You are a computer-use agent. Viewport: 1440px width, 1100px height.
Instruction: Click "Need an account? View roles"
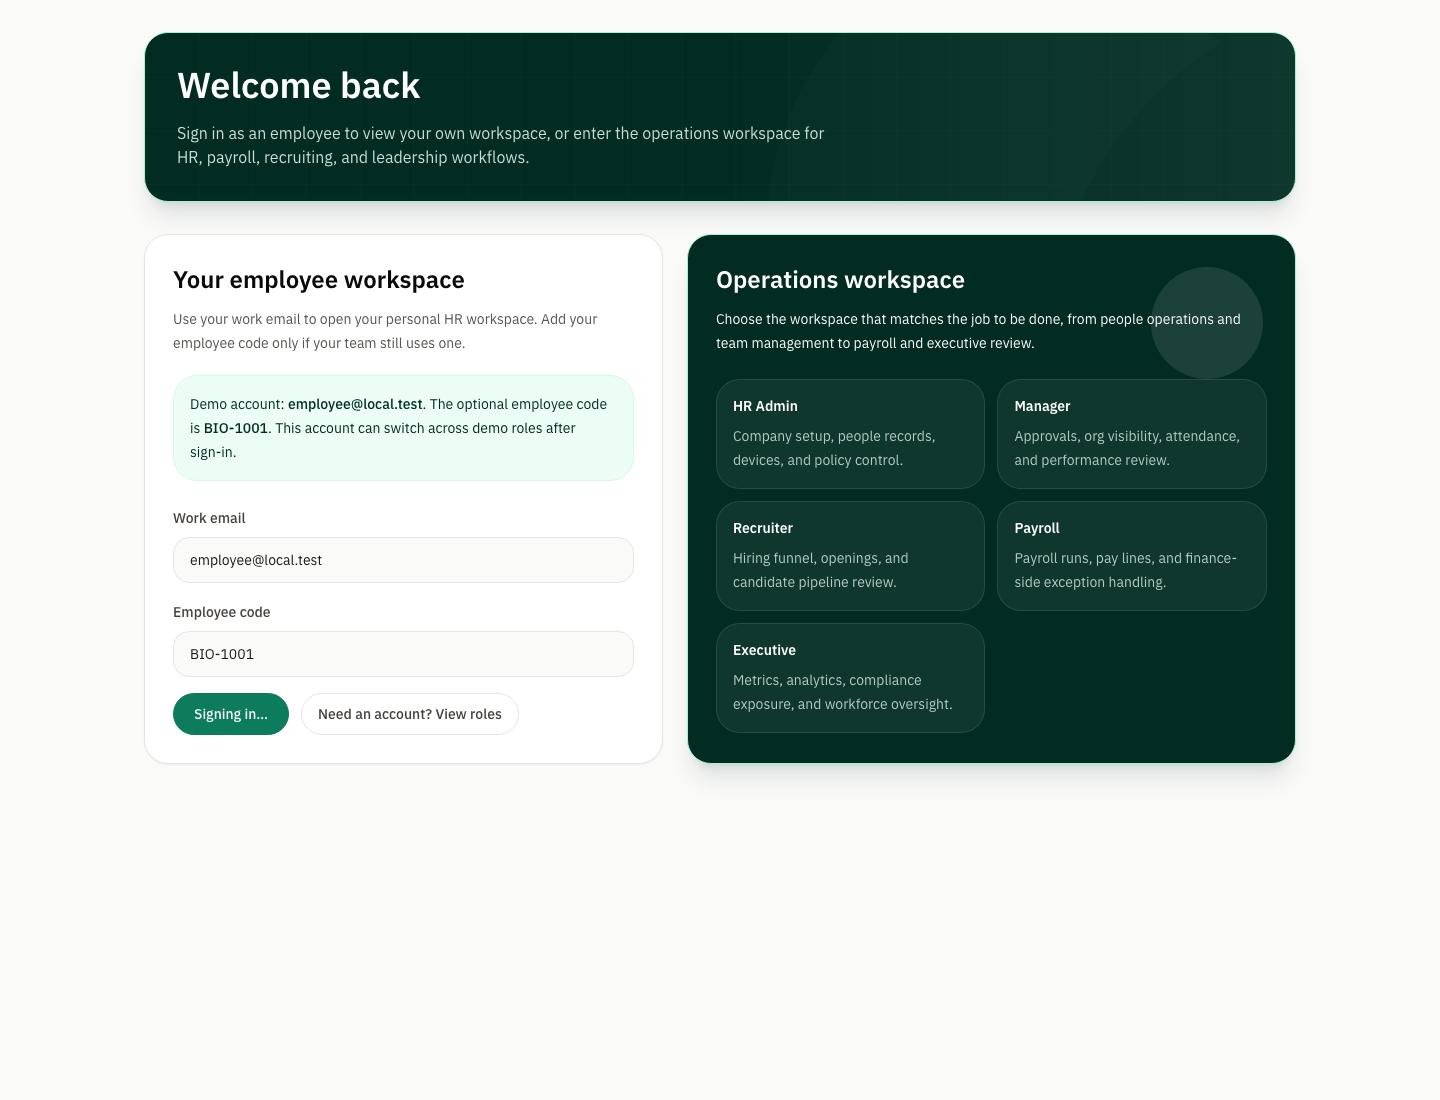point(409,714)
